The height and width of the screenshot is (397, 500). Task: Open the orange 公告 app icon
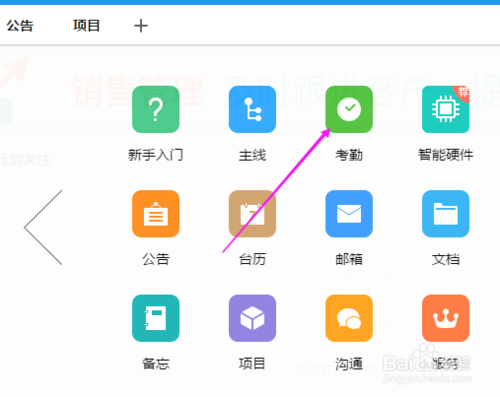pyautogui.click(x=156, y=214)
